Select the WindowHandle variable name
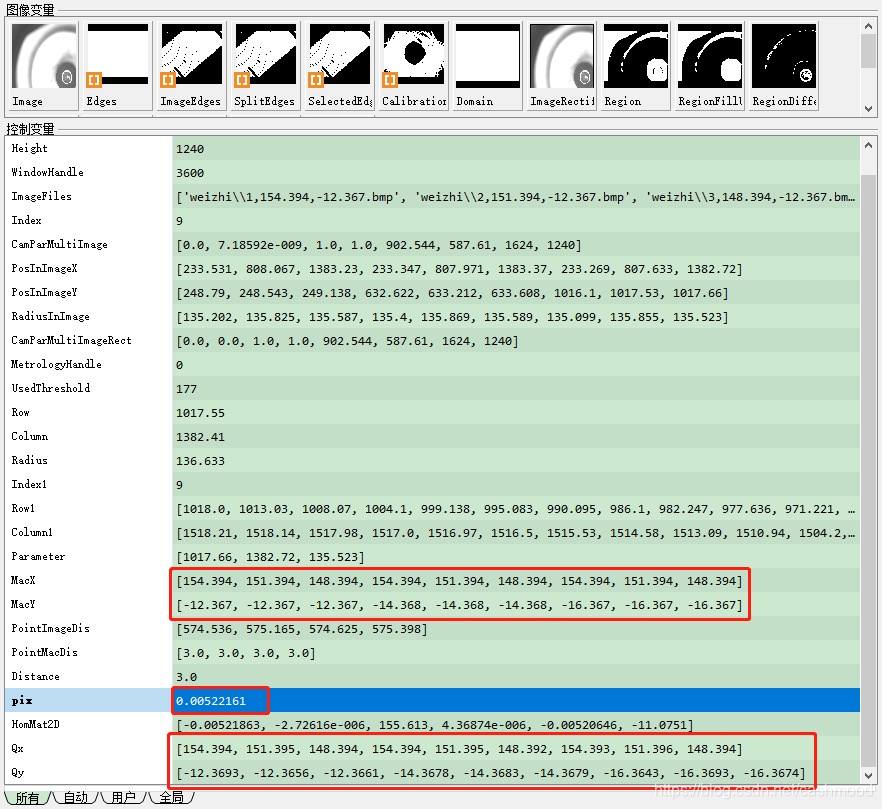Image resolution: width=882 pixels, height=809 pixels. click(47, 173)
